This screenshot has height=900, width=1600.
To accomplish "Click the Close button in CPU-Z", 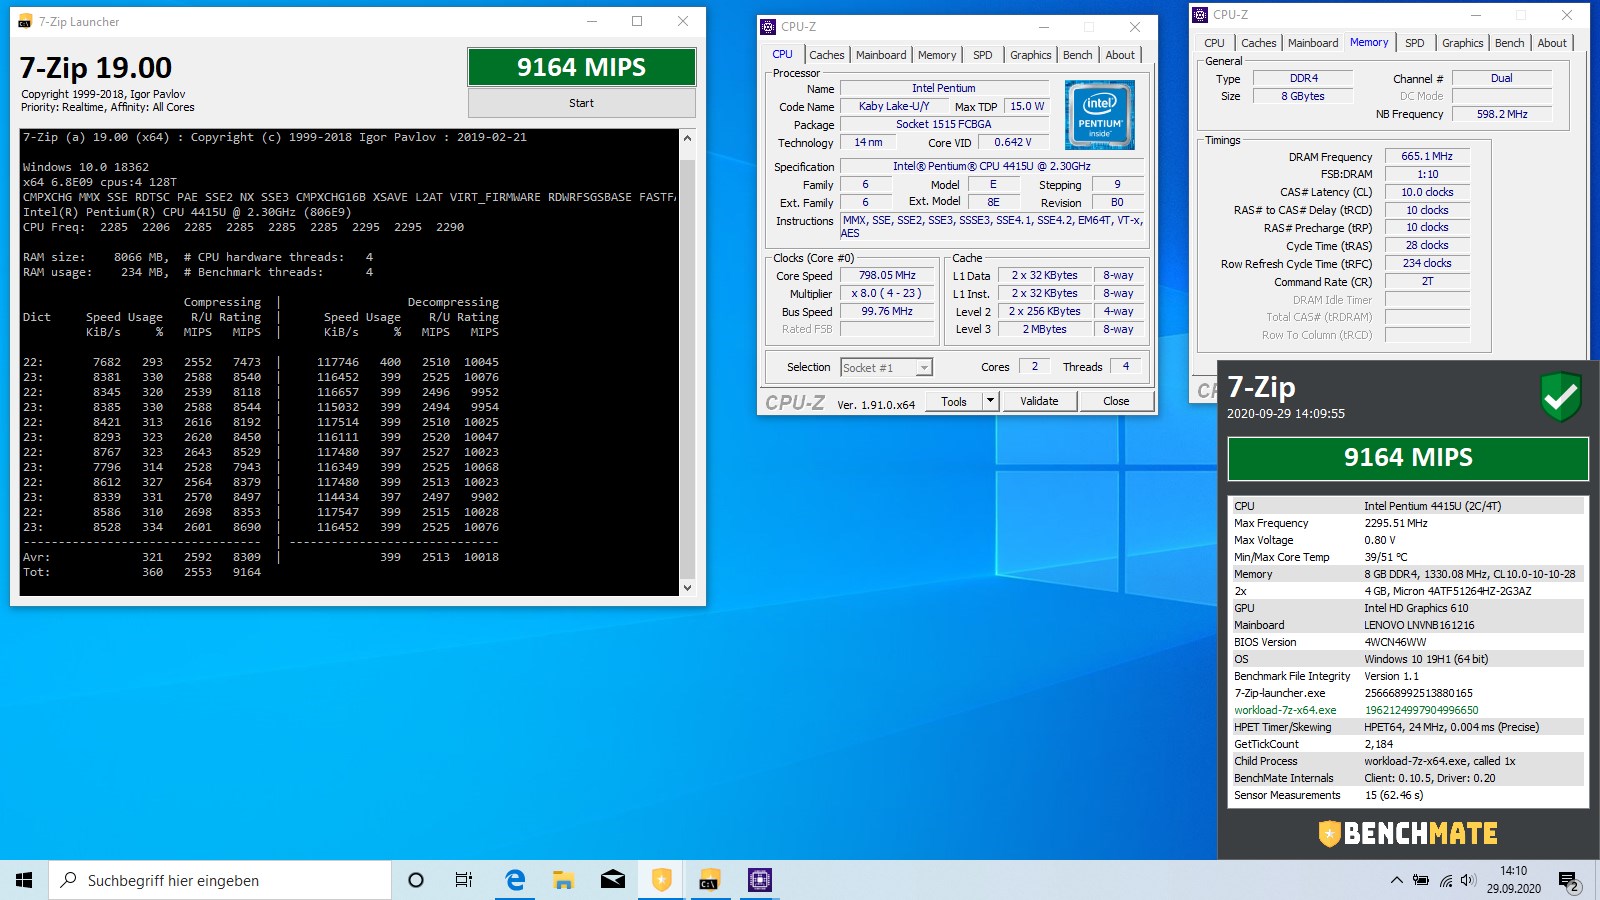I will pos(1116,401).
